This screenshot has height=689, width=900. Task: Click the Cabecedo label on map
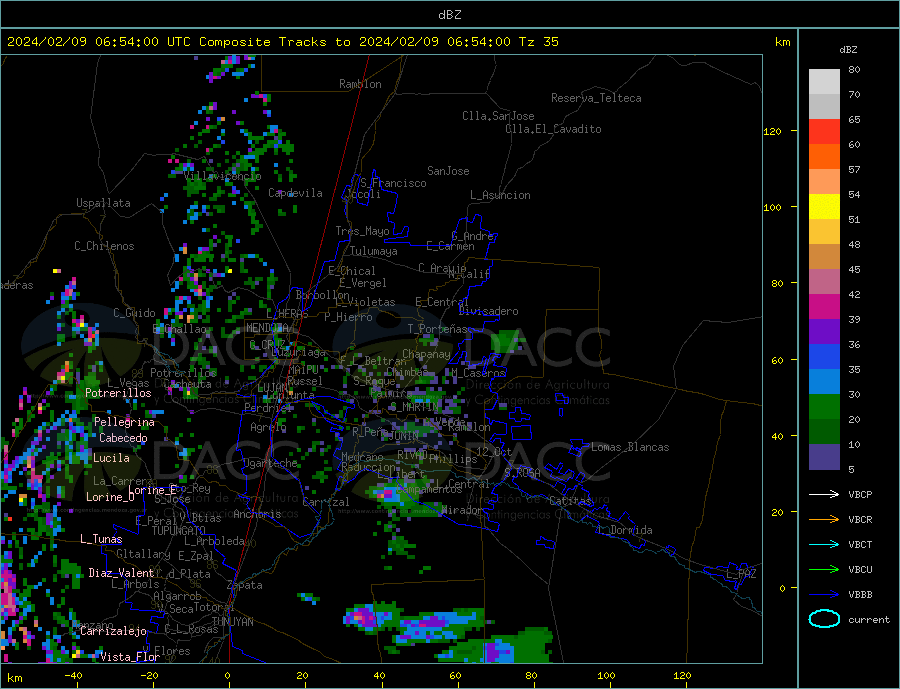pyautogui.click(x=123, y=438)
